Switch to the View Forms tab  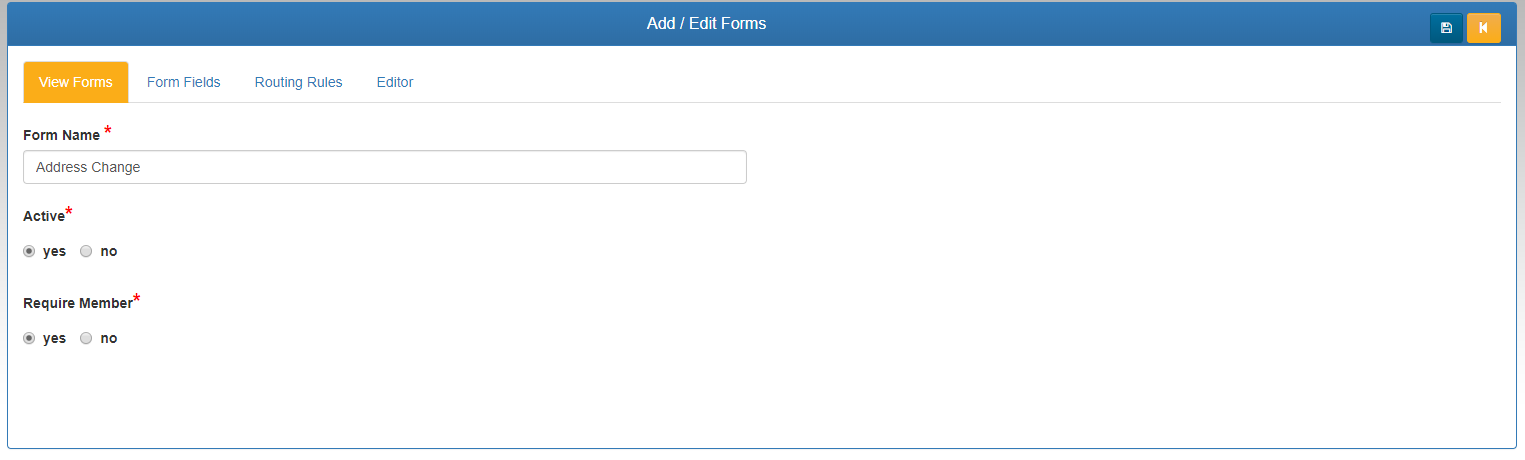76,82
